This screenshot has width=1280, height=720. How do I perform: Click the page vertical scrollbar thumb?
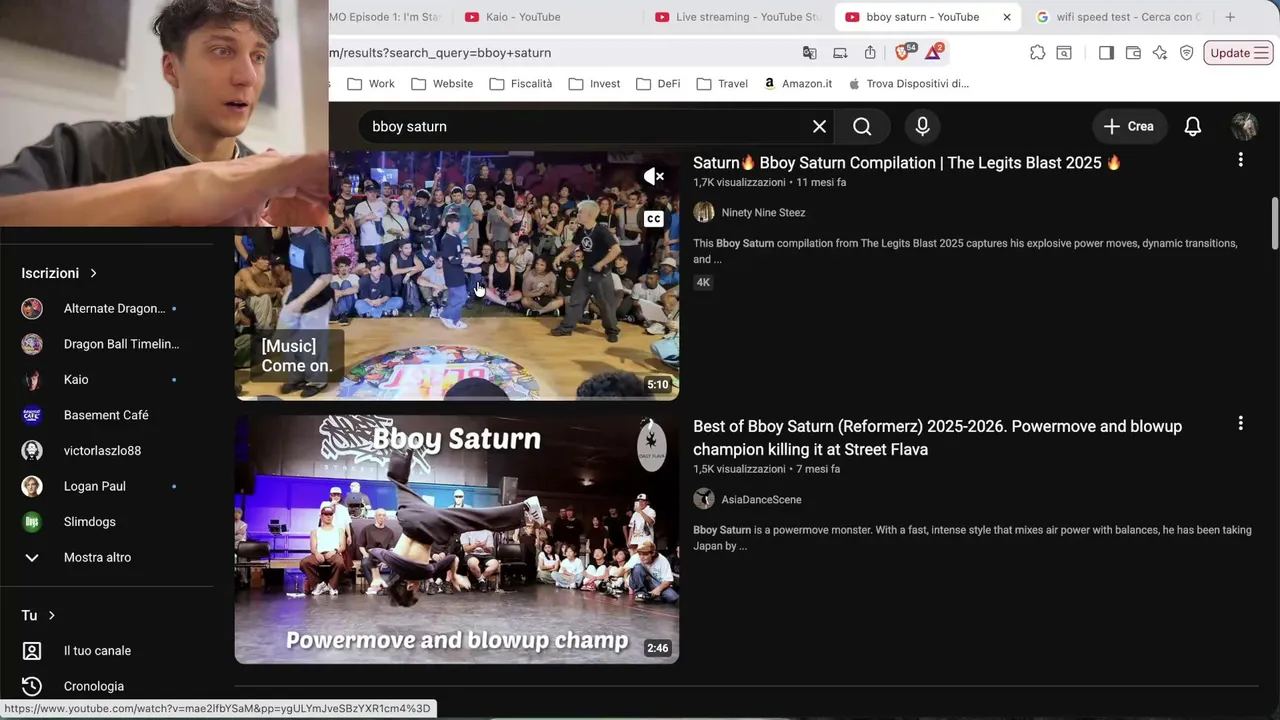click(1274, 223)
